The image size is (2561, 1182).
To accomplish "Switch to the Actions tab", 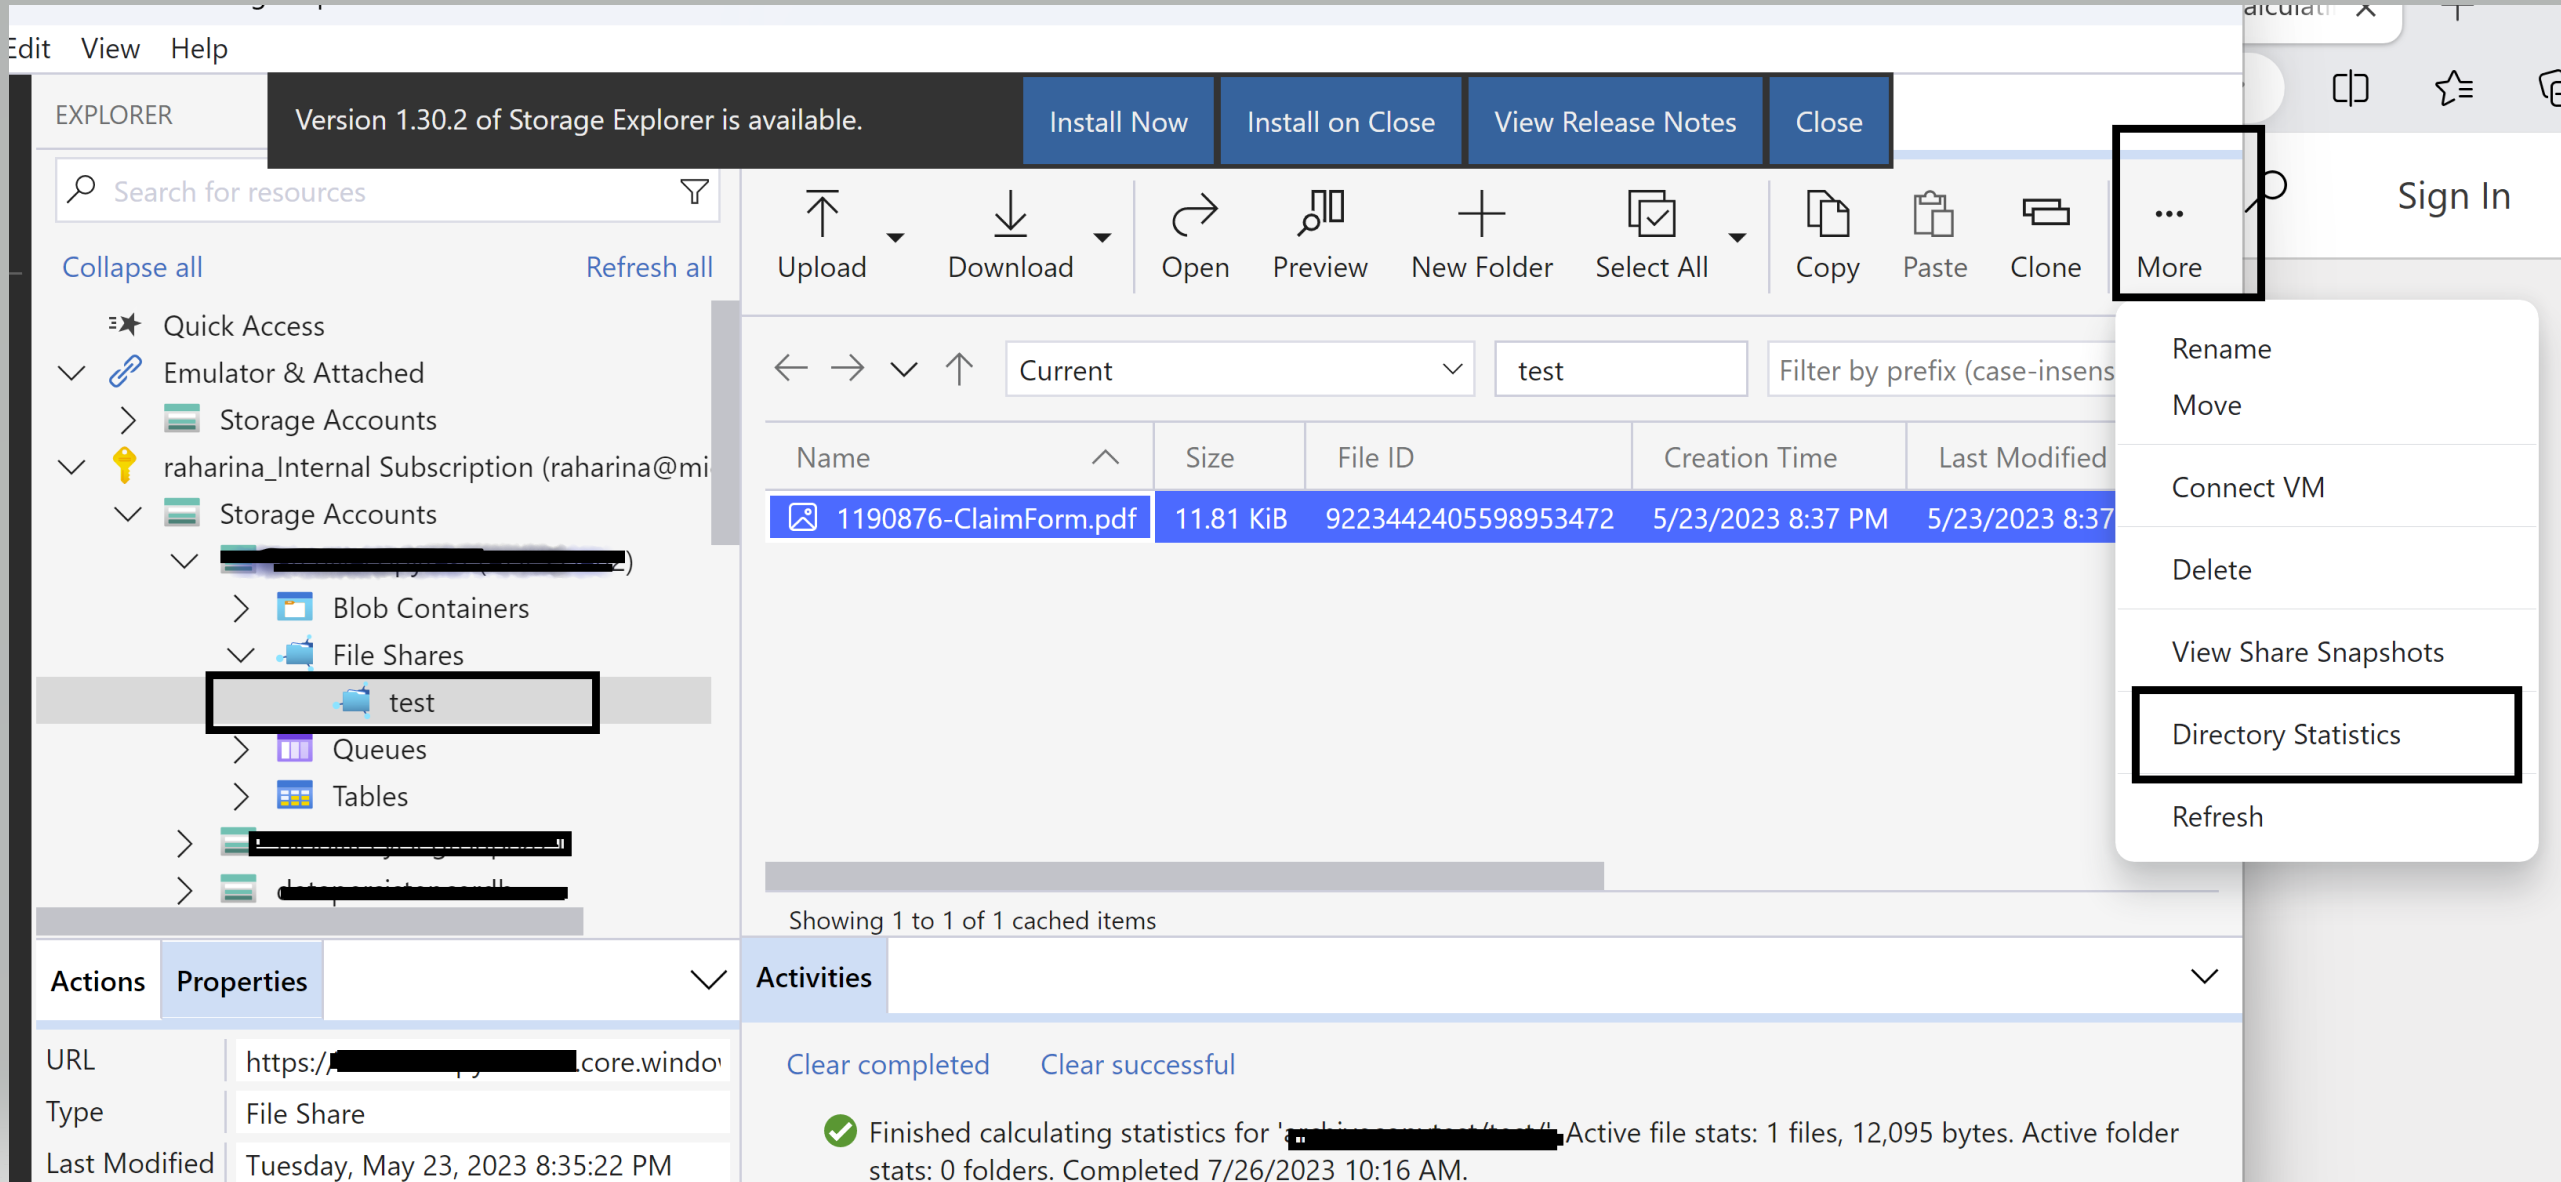I will coord(98,981).
